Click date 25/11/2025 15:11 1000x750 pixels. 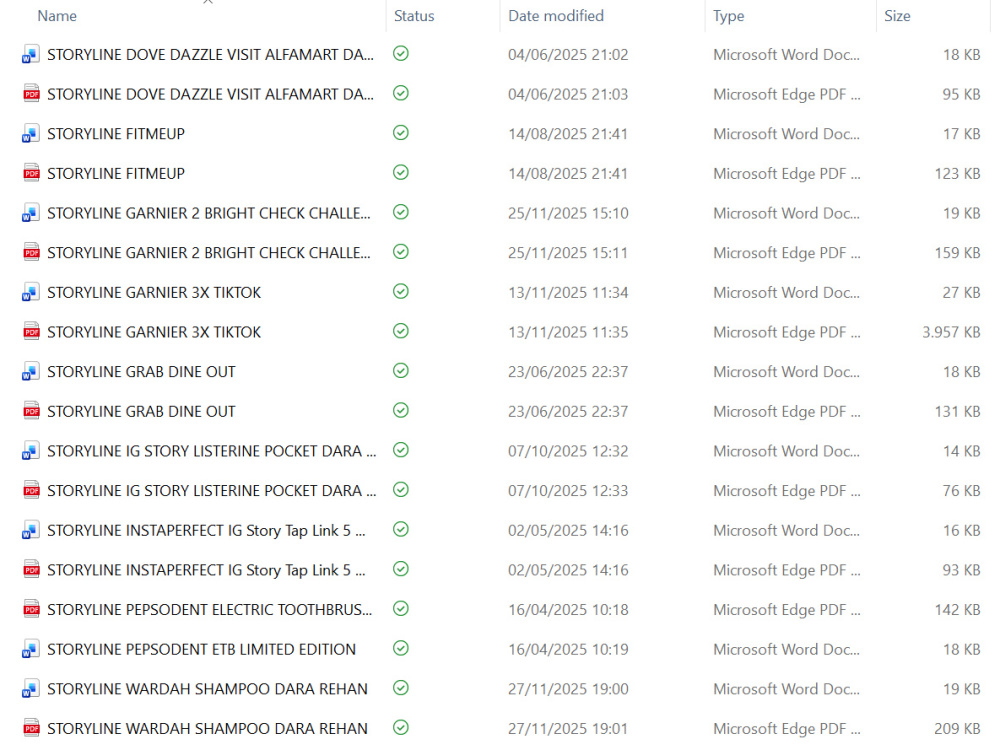pos(568,253)
